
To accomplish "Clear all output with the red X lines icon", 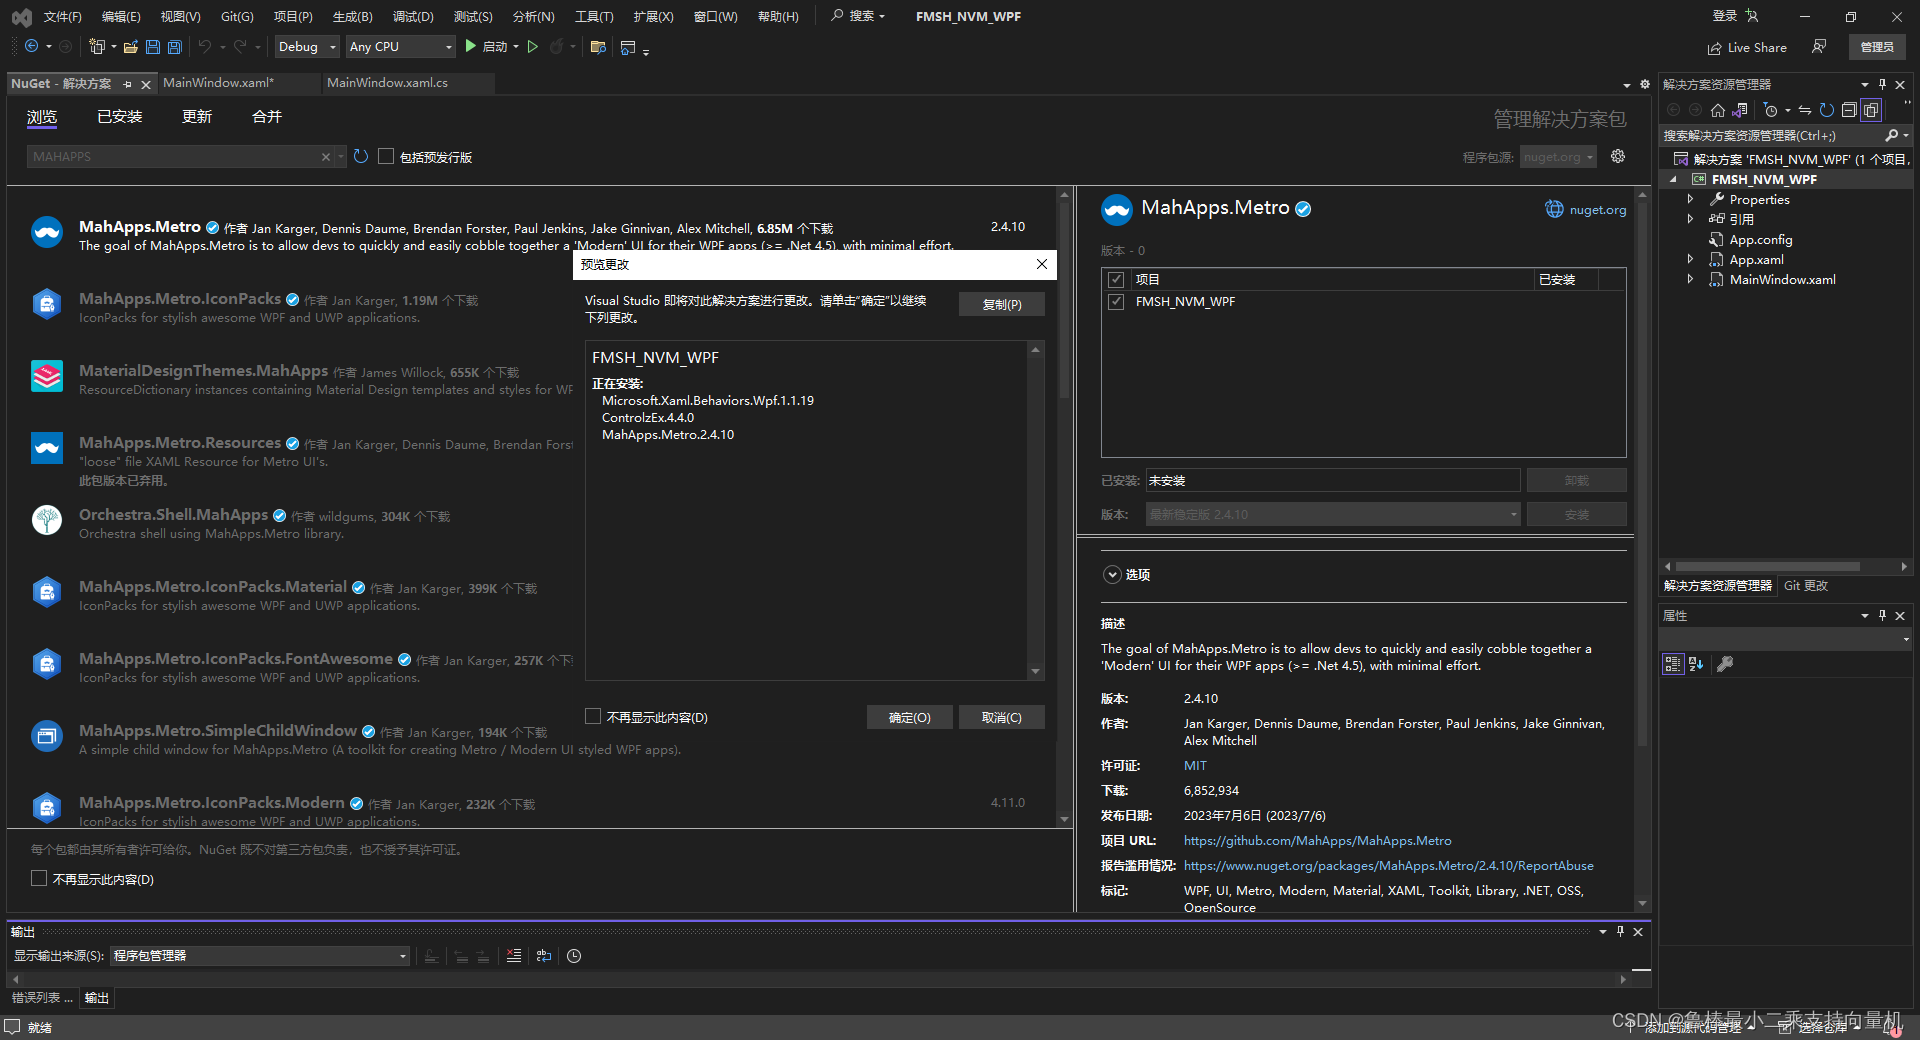I will click(x=514, y=956).
